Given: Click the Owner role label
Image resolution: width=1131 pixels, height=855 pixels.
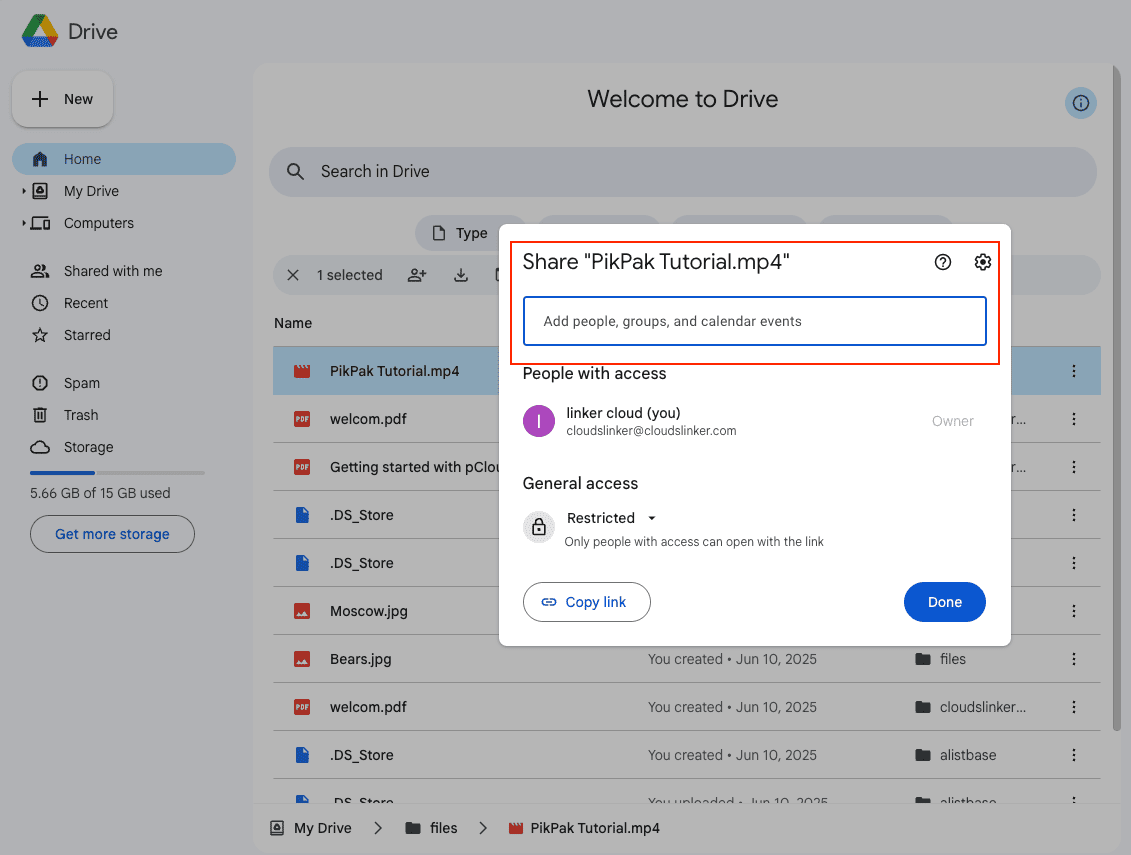Looking at the screenshot, I should pos(953,421).
